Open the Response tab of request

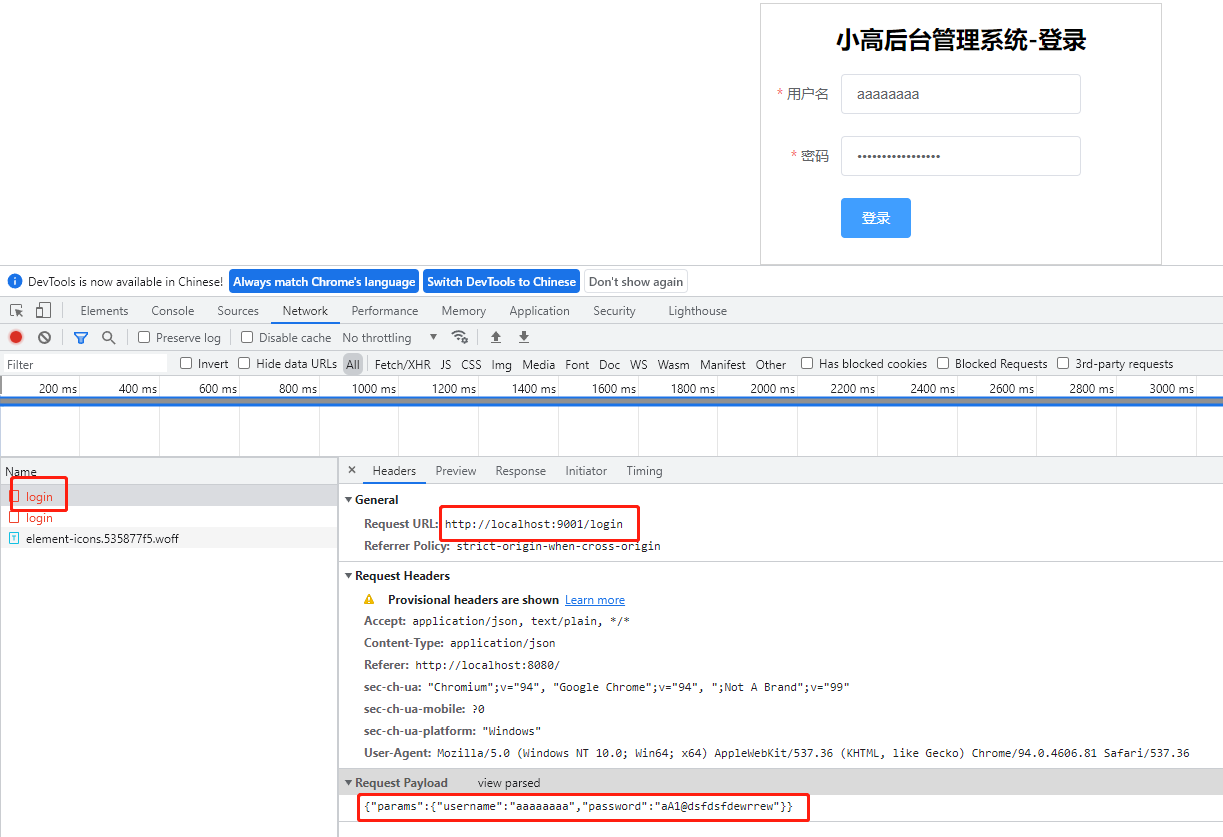(x=521, y=471)
